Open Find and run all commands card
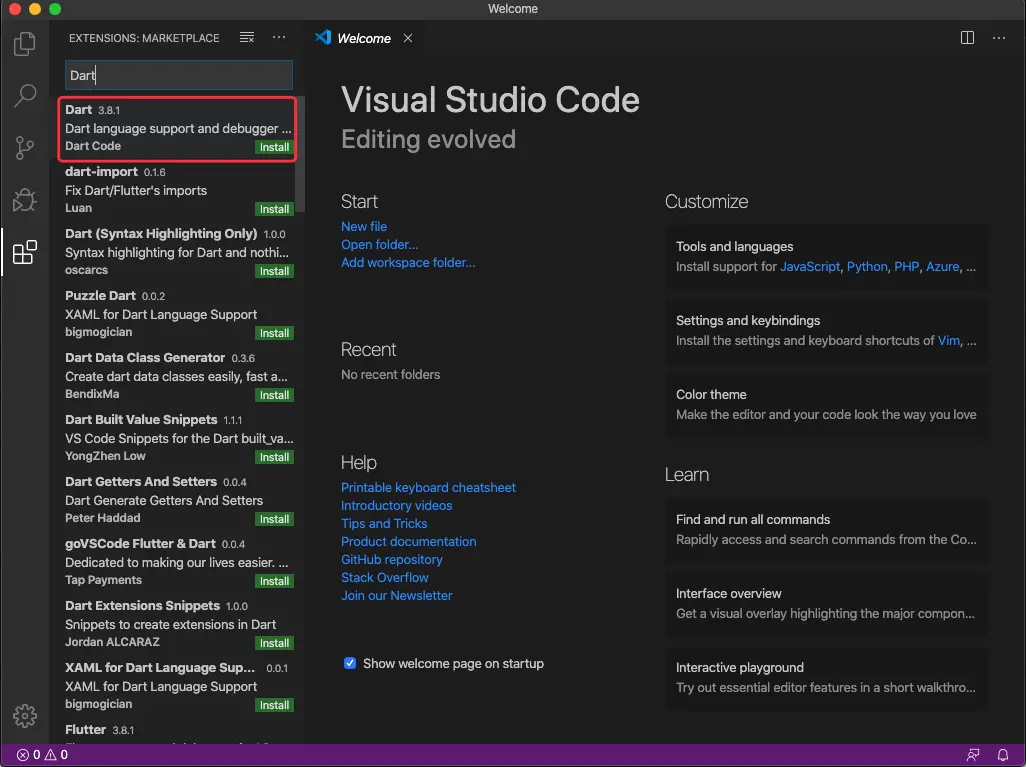Viewport: 1026px width, 767px height. 827,529
